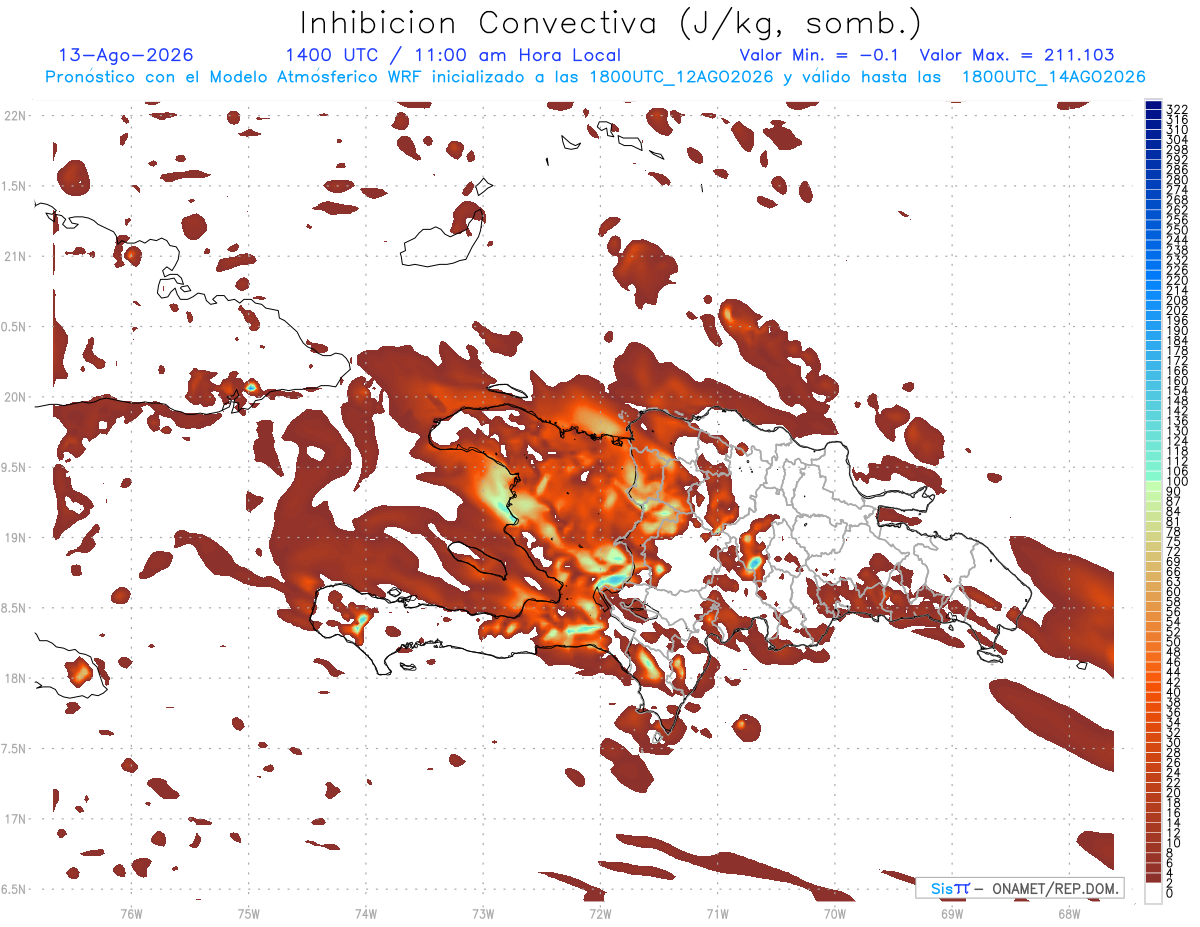Click the "22N" latitude label
The image size is (1200, 927).
(x=15, y=116)
